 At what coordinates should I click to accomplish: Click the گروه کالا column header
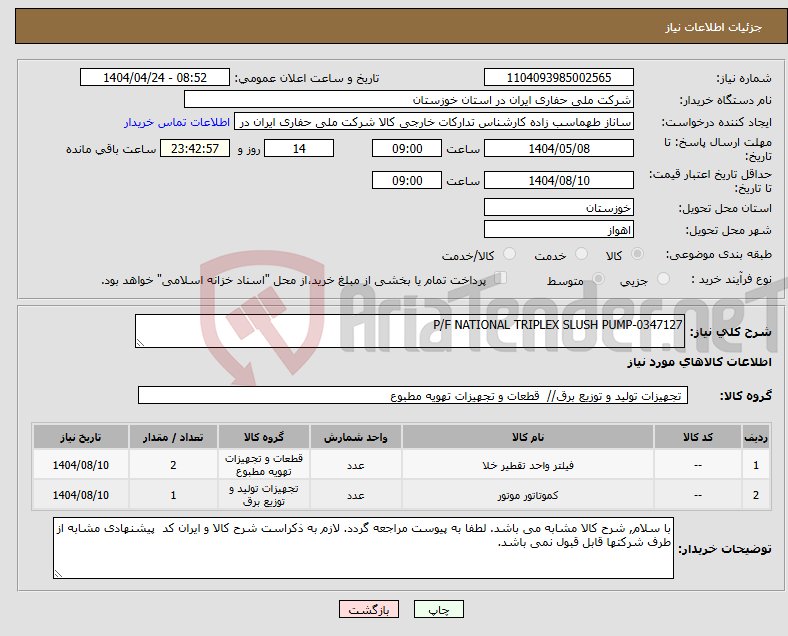[x=264, y=437]
